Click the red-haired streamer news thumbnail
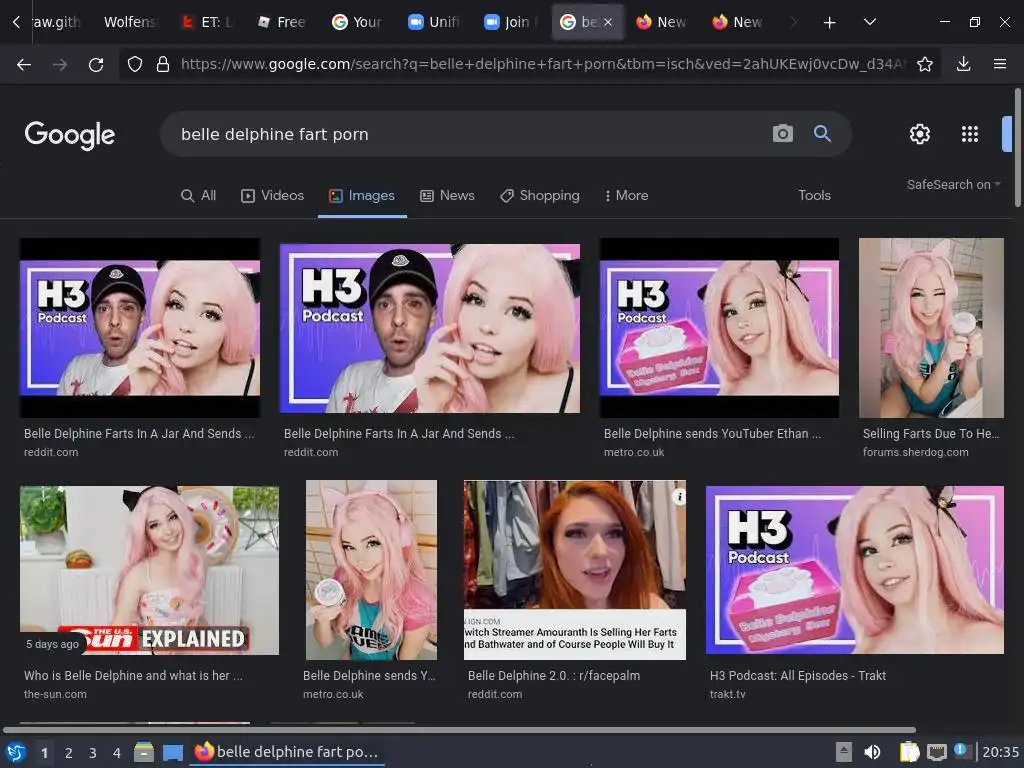The height and width of the screenshot is (768, 1024). 575,570
